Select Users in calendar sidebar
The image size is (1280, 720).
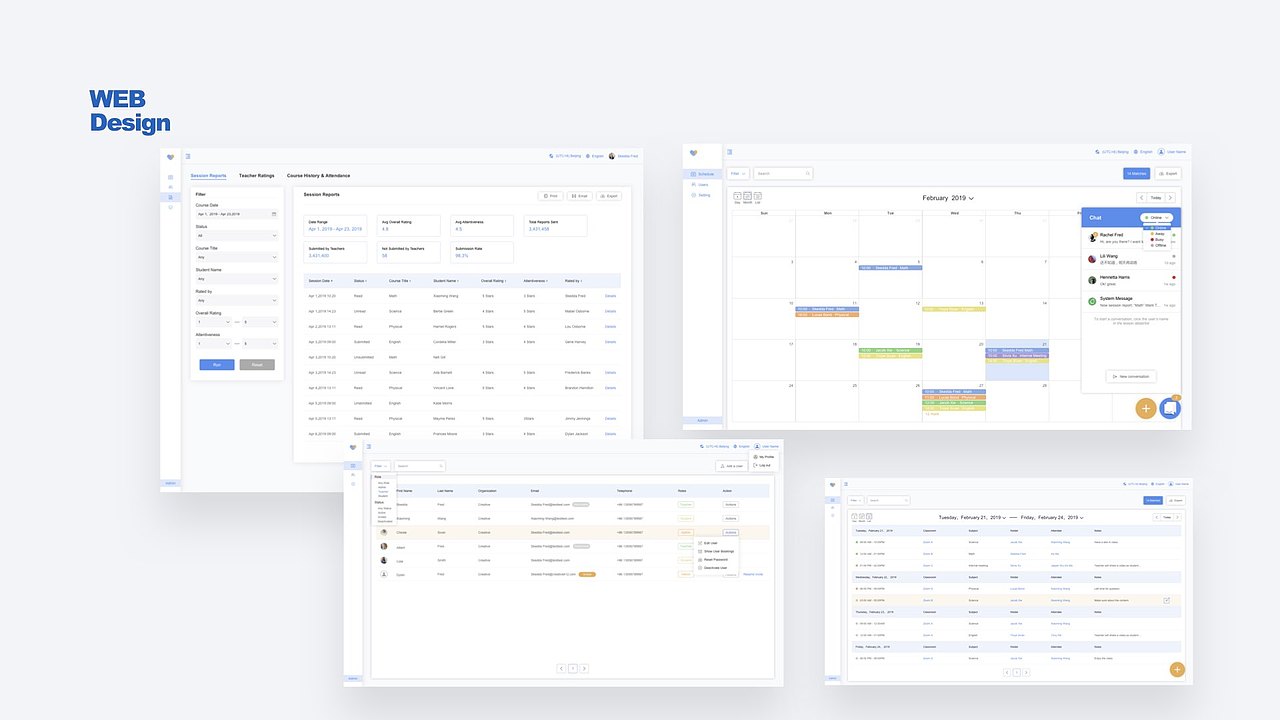(702, 185)
